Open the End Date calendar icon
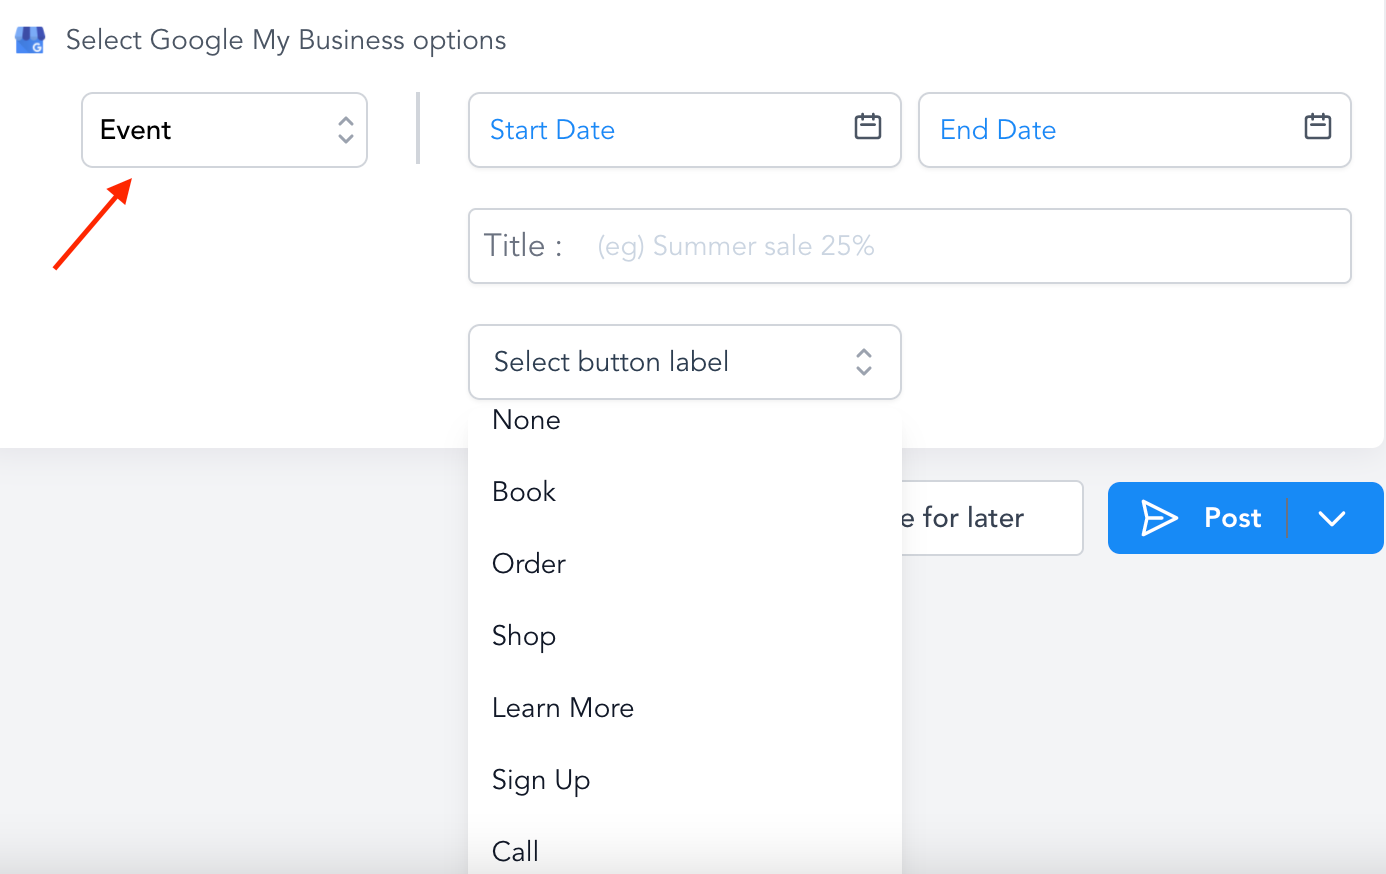 [1317, 127]
